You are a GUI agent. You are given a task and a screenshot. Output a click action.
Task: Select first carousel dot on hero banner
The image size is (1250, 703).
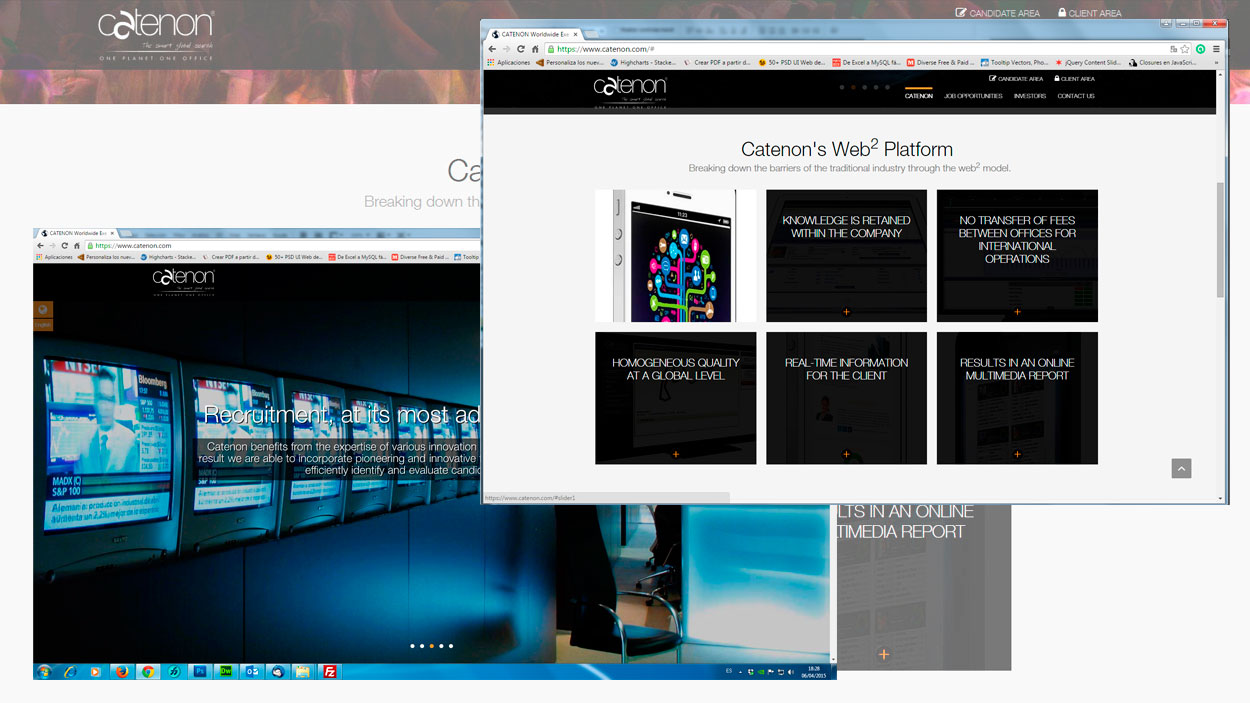[x=412, y=646]
